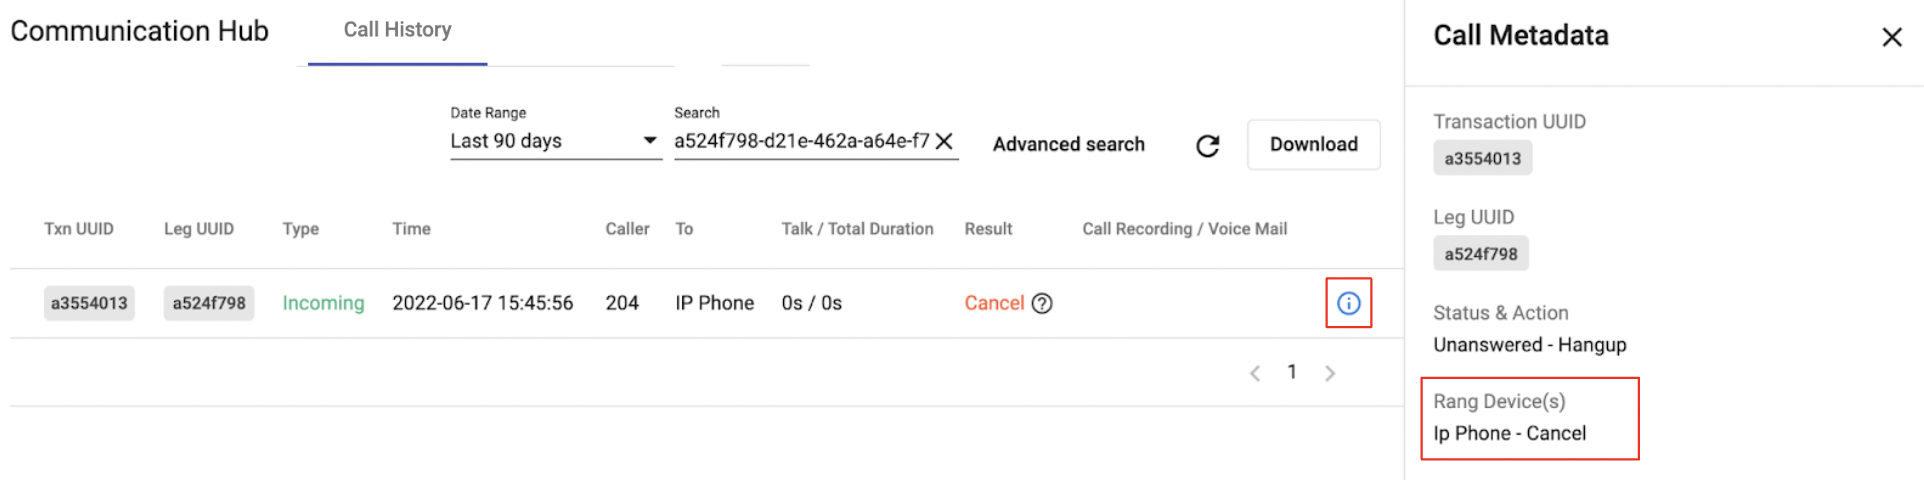Screen dimensions: 1924x480
Task: Select page number 1
Action: [1292, 372]
